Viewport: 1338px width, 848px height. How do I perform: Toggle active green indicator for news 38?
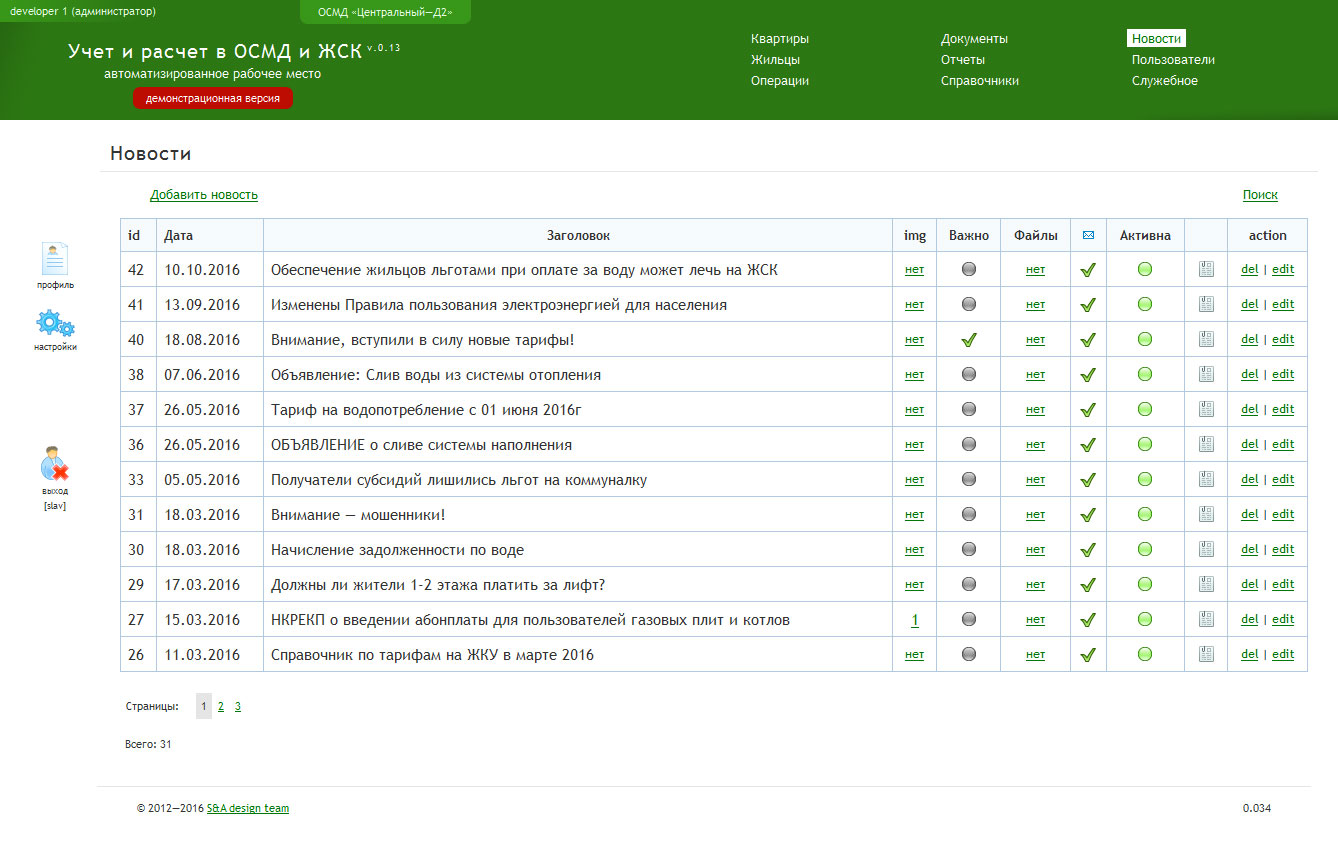tap(1145, 374)
